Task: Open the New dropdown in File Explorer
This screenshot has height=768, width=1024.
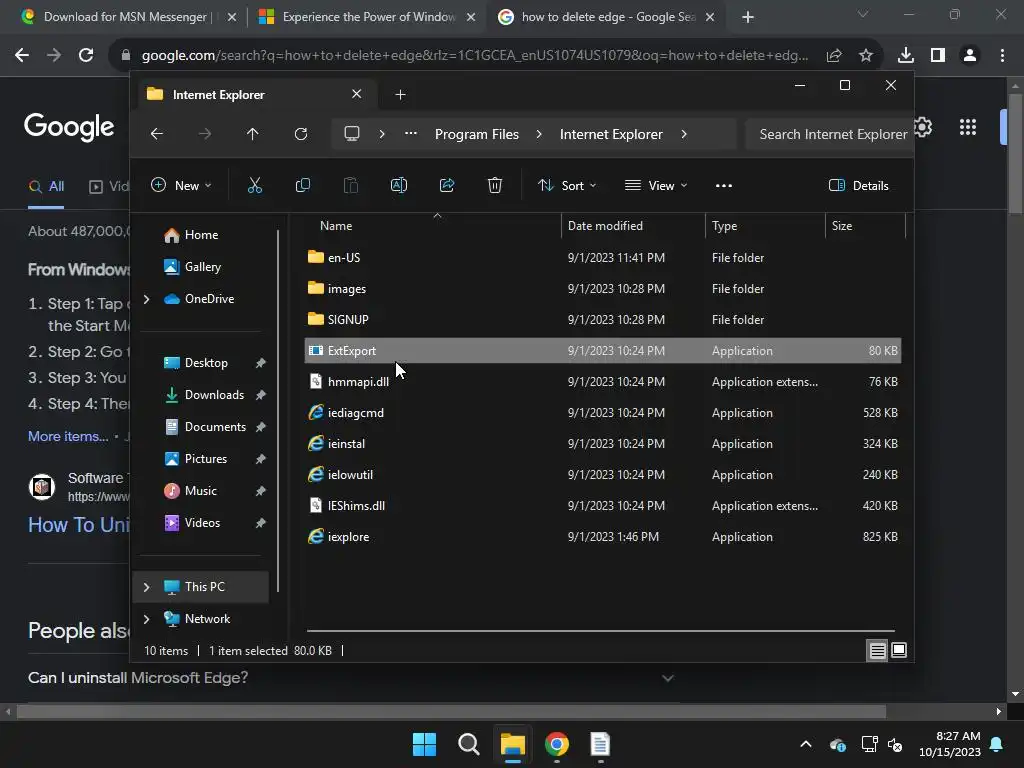Action: pyautogui.click(x=181, y=185)
